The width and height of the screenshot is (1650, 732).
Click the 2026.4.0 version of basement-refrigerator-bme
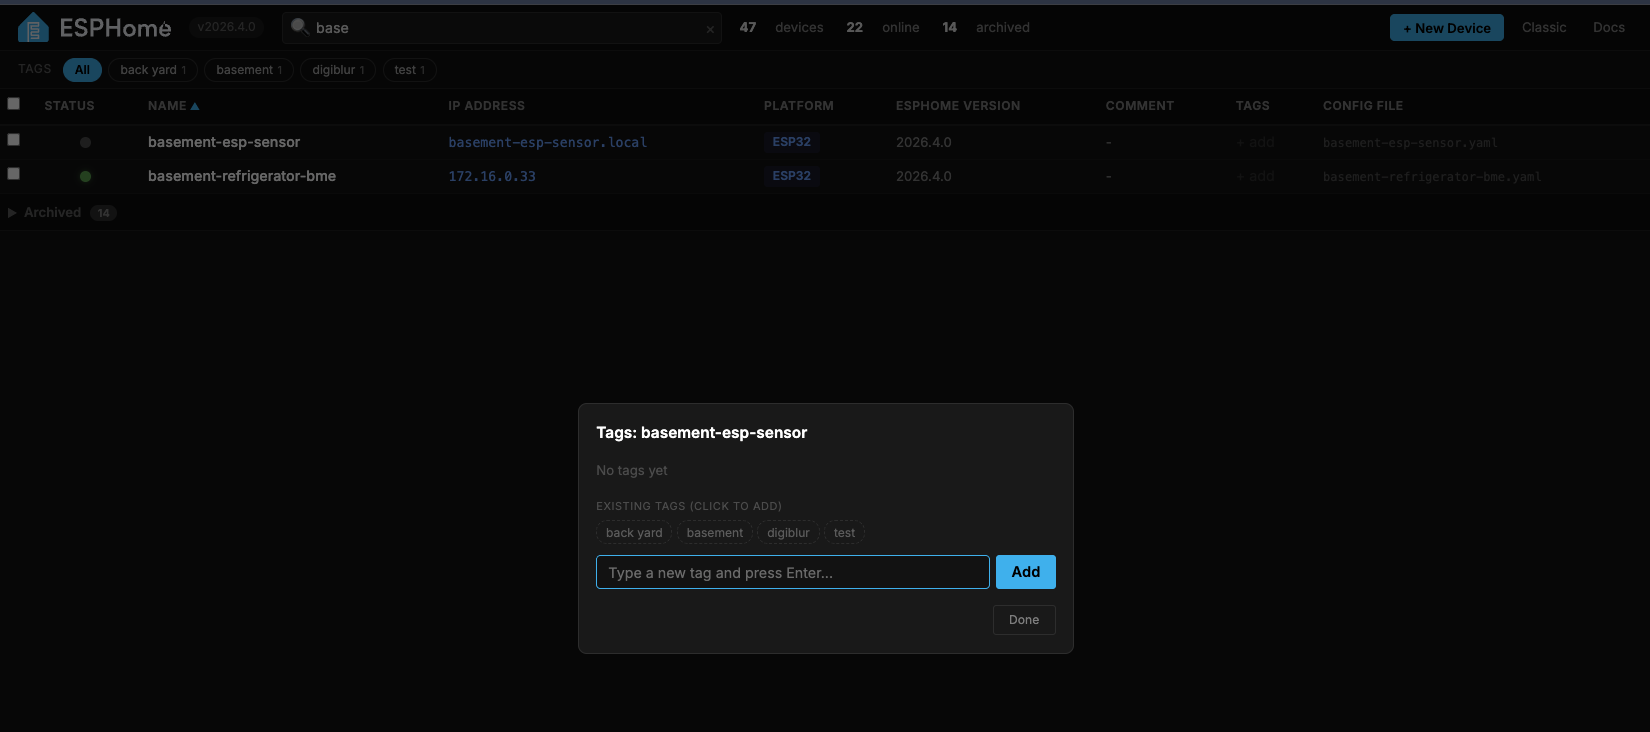(x=924, y=176)
